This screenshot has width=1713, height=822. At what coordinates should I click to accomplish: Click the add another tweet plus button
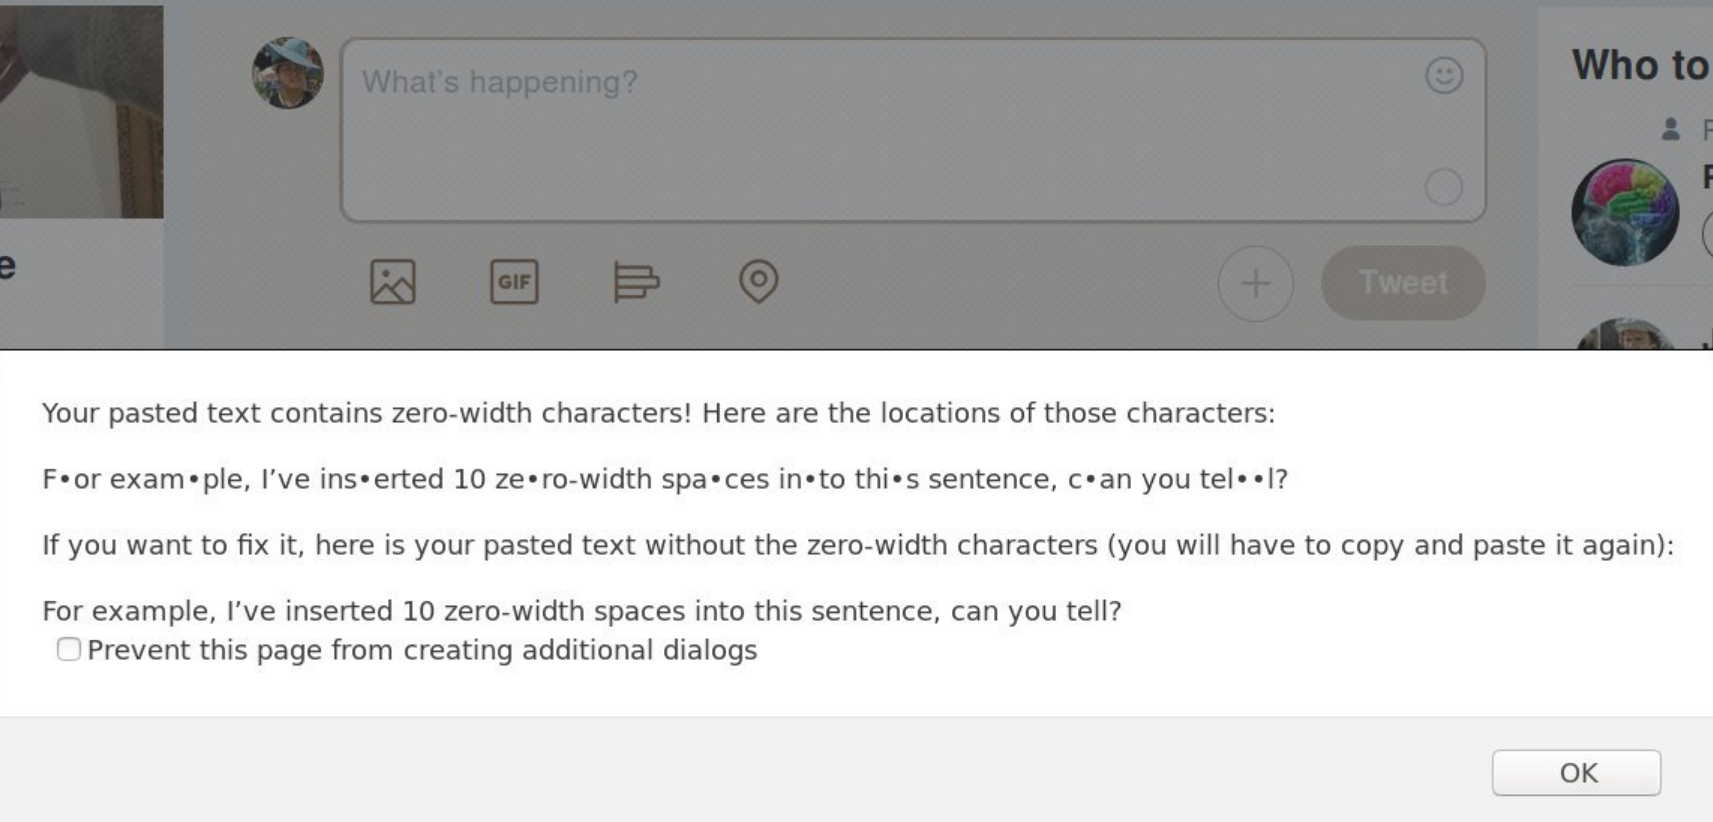tap(1256, 283)
